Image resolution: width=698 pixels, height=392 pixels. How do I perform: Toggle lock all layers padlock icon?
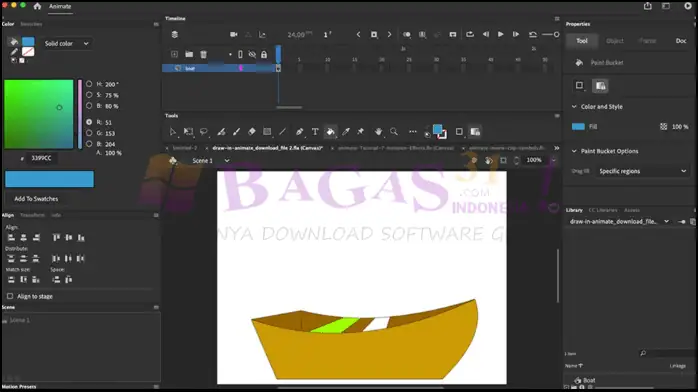[x=264, y=54]
